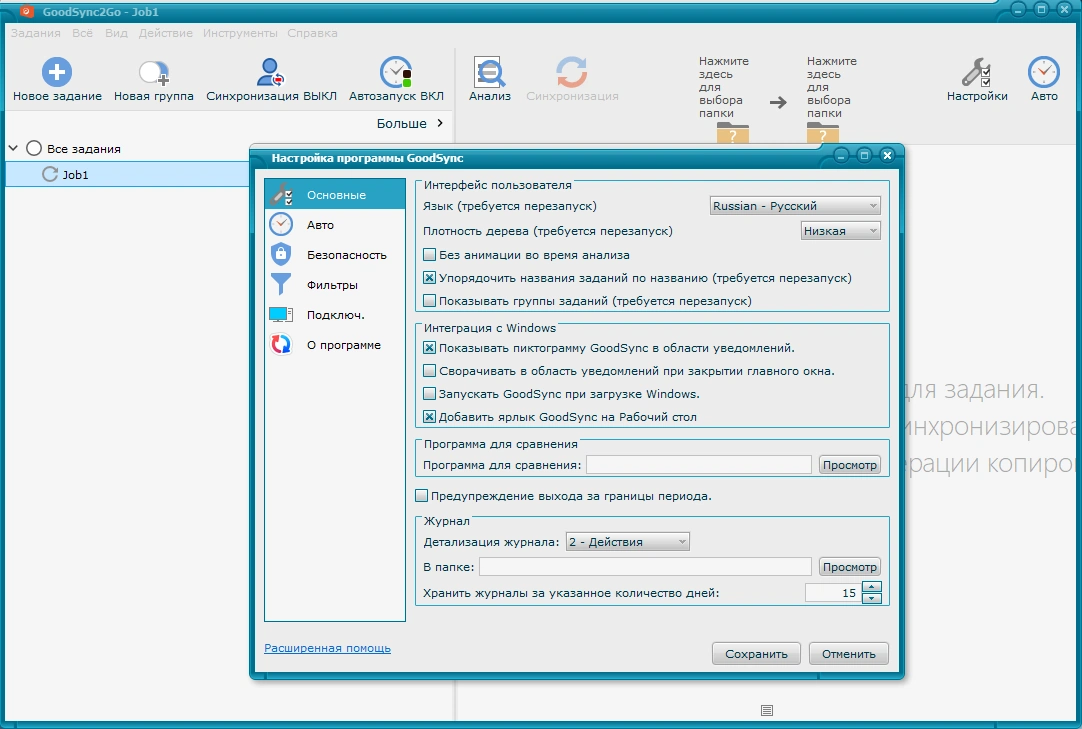Screen dimensions: 1082x729
Task: Open Плотность дерева dropdown Низкая
Action: coord(840,231)
